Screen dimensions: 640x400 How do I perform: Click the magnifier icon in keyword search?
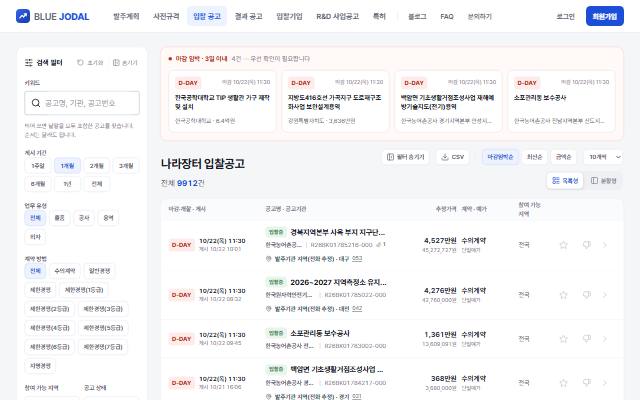tap(36, 103)
